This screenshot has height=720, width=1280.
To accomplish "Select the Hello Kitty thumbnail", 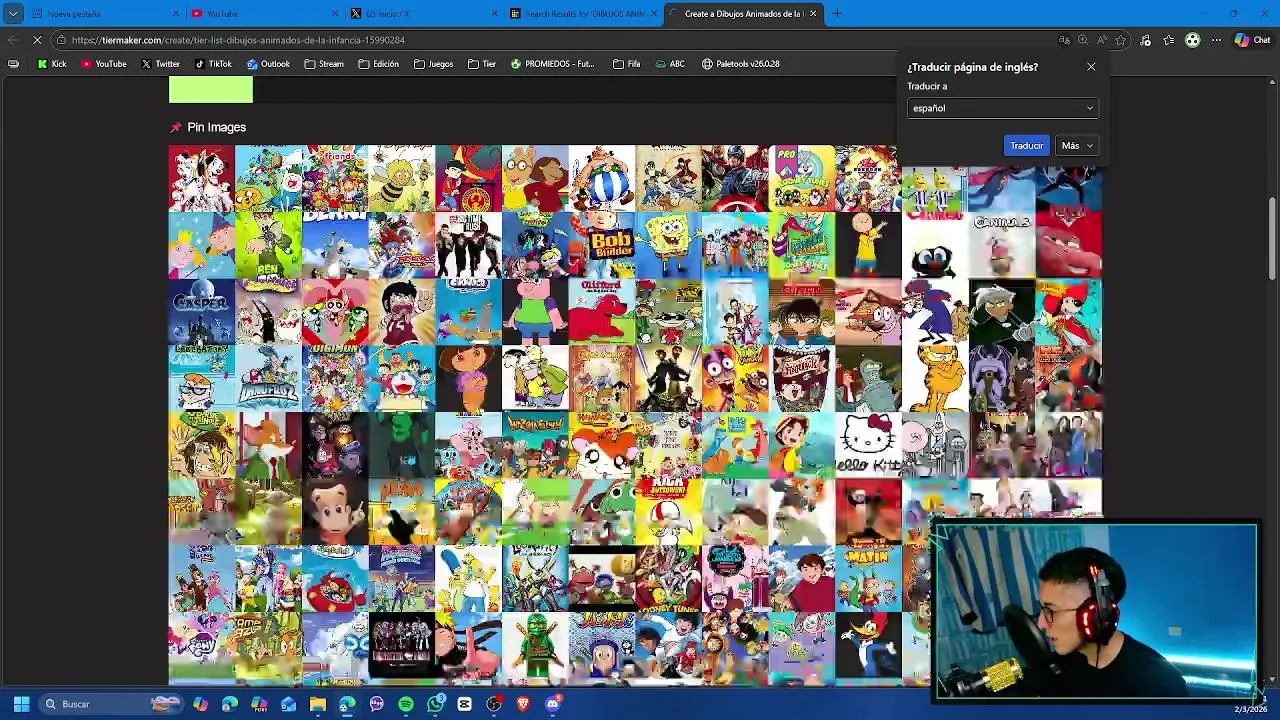I will (868, 445).
